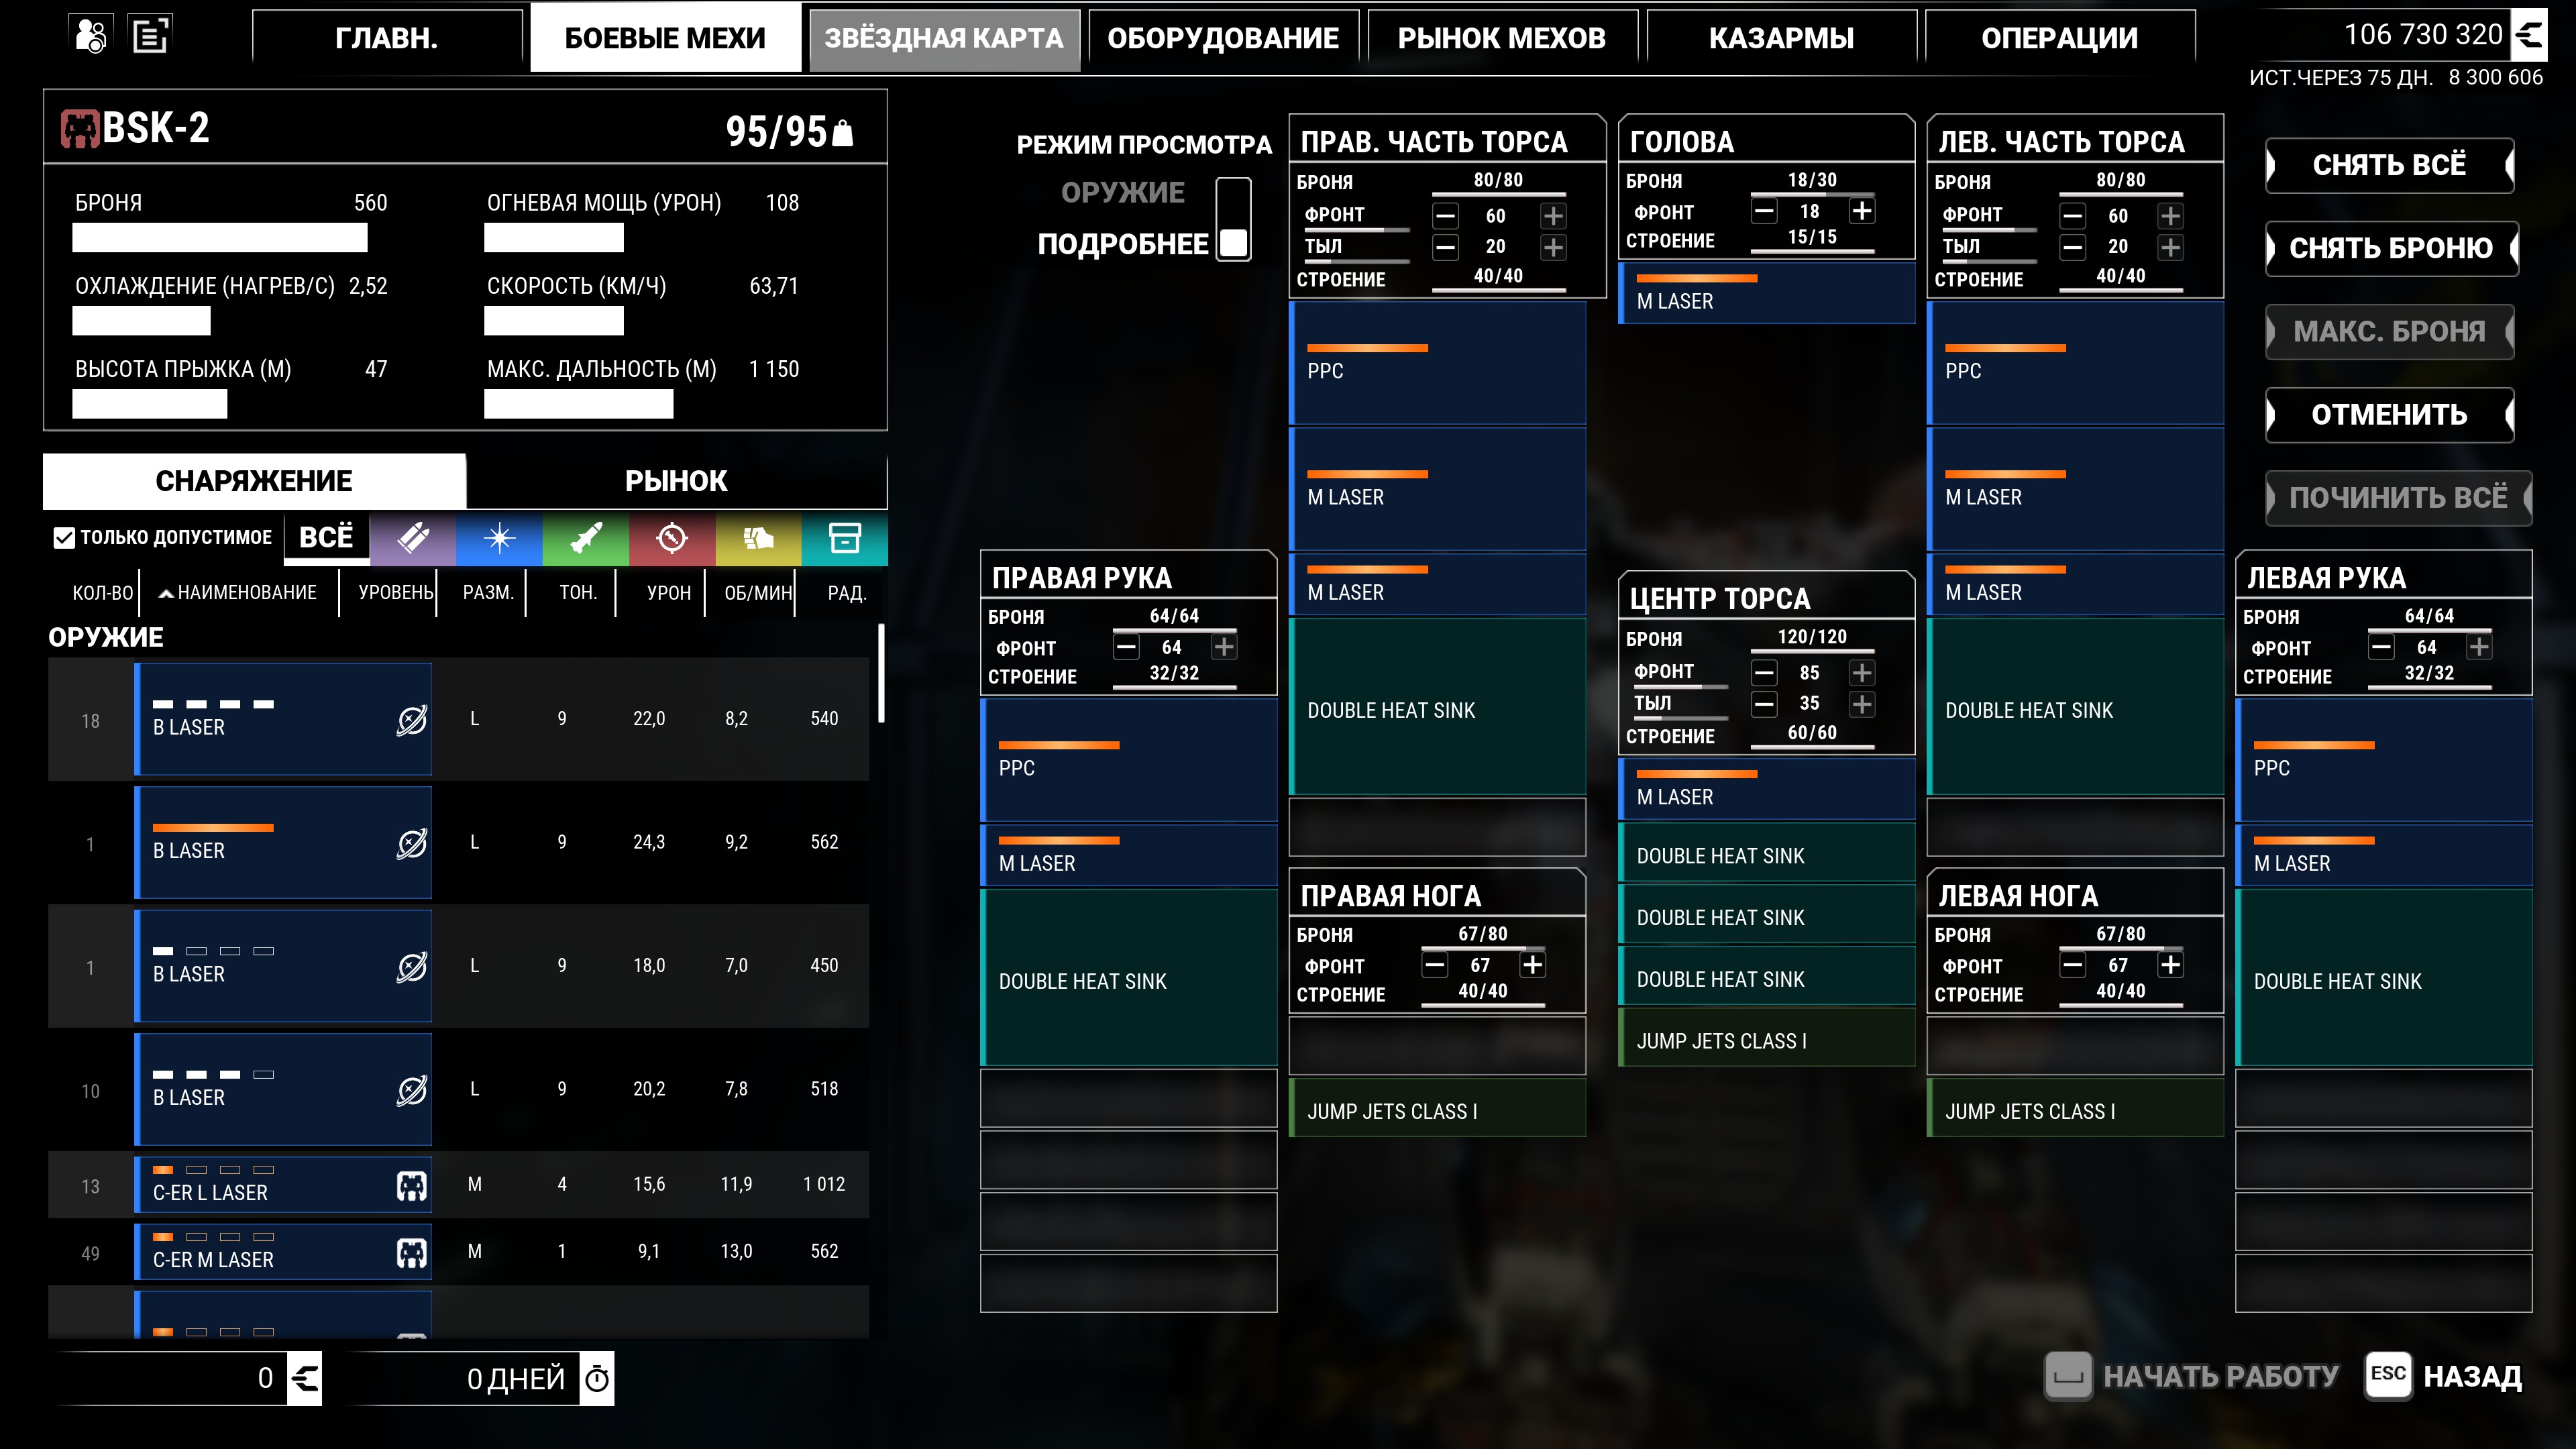Filter equipment by ammunition icon

[758, 538]
